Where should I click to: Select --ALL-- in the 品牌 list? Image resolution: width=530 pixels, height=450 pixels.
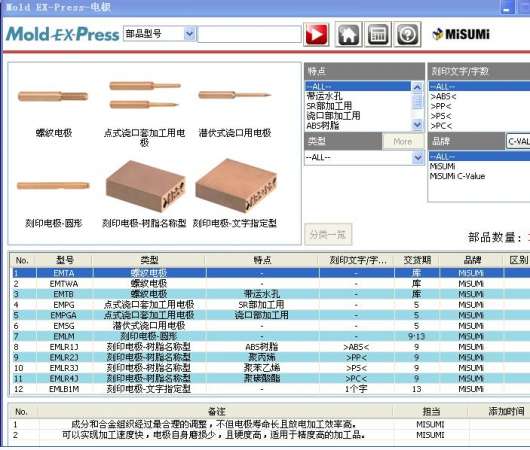[479, 157]
